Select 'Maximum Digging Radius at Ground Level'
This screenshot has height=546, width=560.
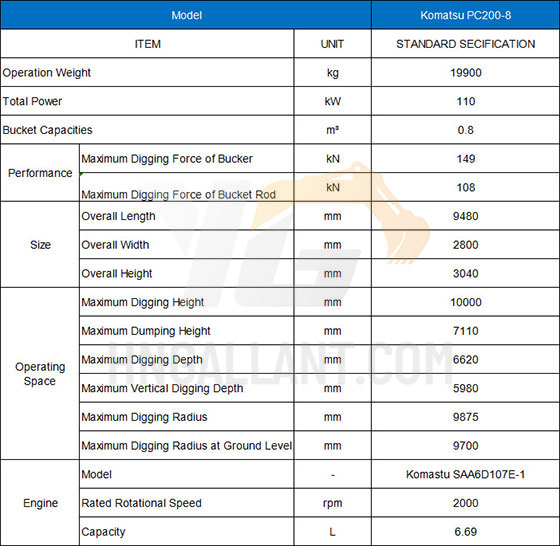(x=186, y=446)
